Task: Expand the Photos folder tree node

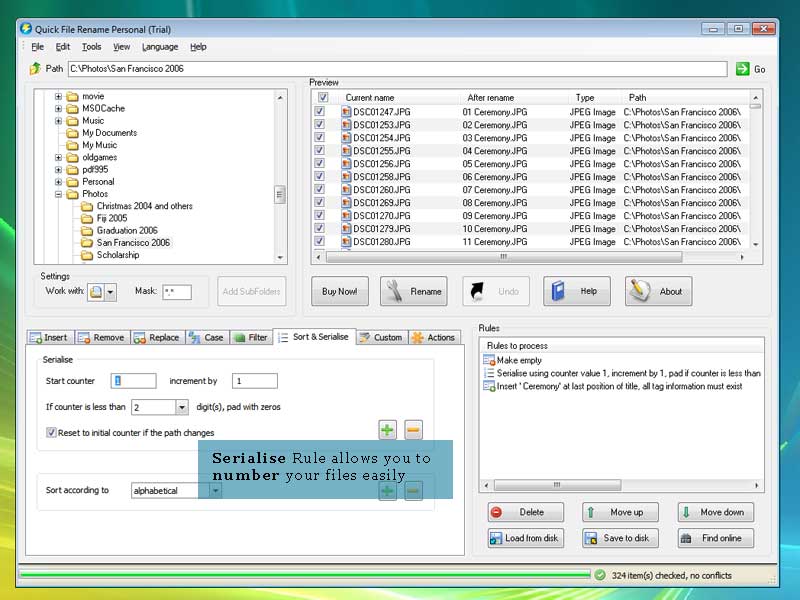Action: pyautogui.click(x=59, y=194)
